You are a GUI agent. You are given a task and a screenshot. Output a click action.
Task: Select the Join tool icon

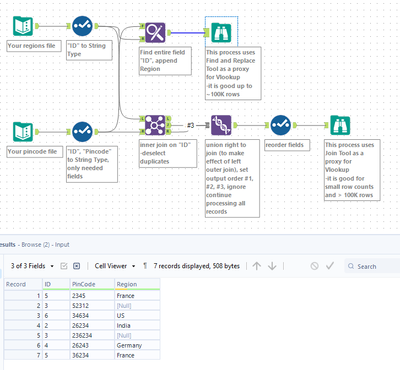click(155, 125)
